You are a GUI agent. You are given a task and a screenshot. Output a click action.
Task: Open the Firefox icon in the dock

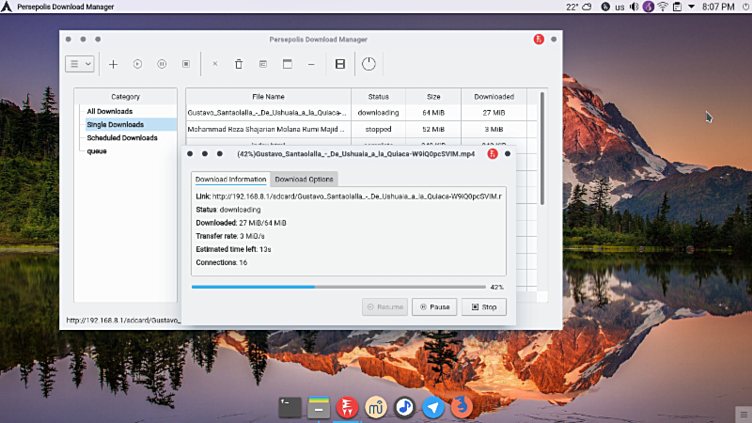(x=461, y=407)
